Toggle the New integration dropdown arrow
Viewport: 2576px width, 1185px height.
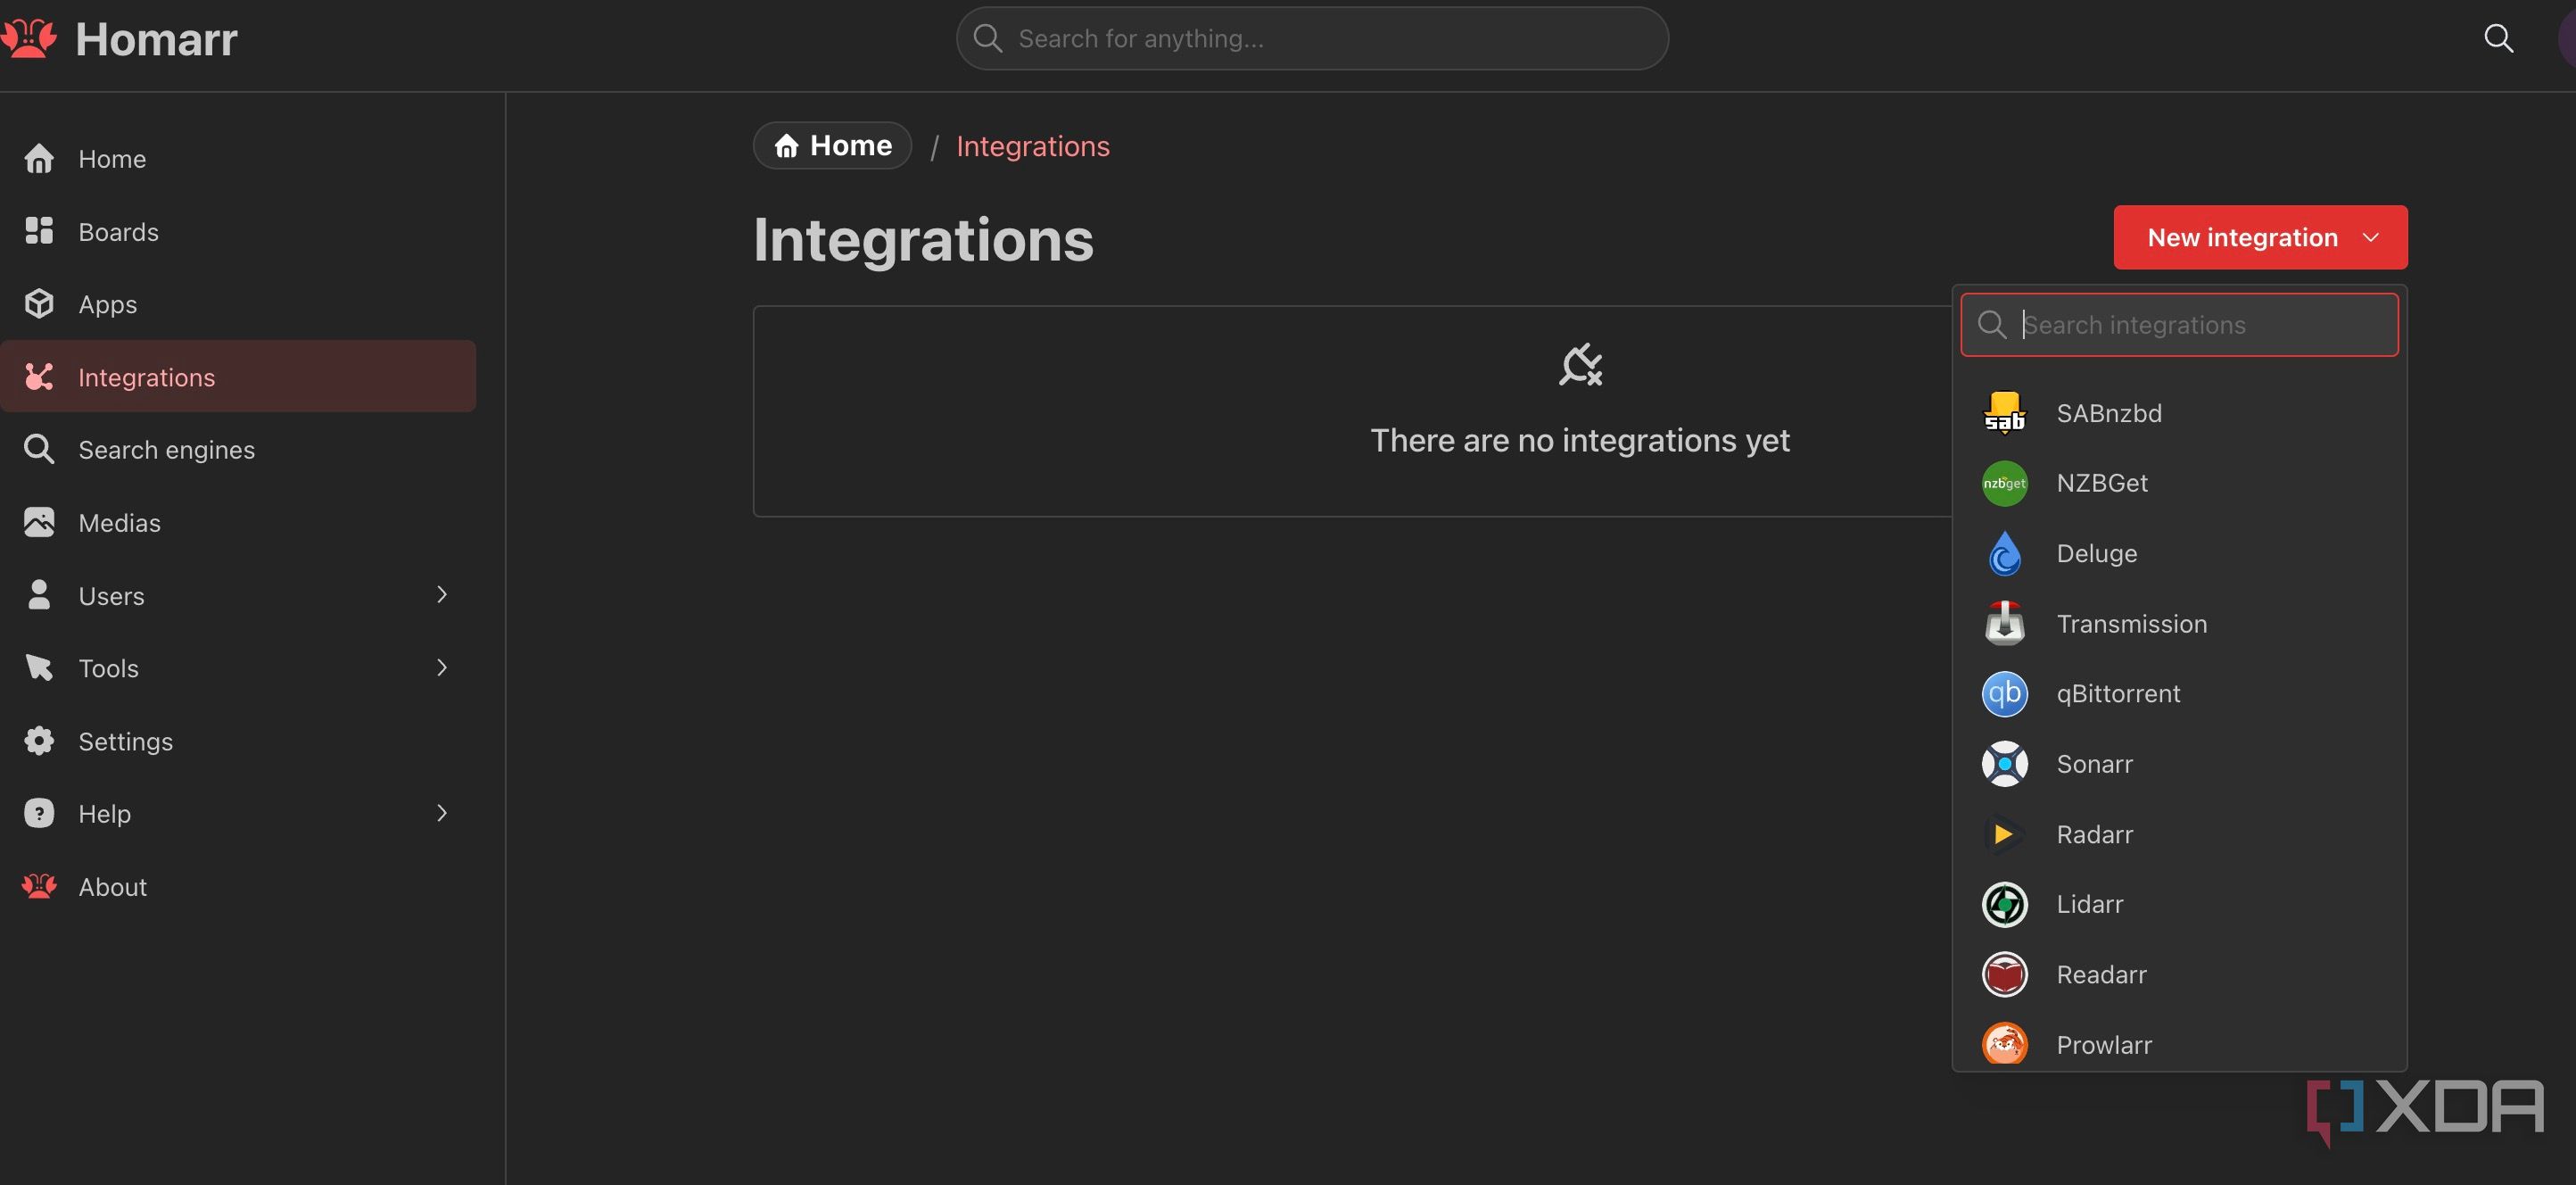coord(2370,237)
